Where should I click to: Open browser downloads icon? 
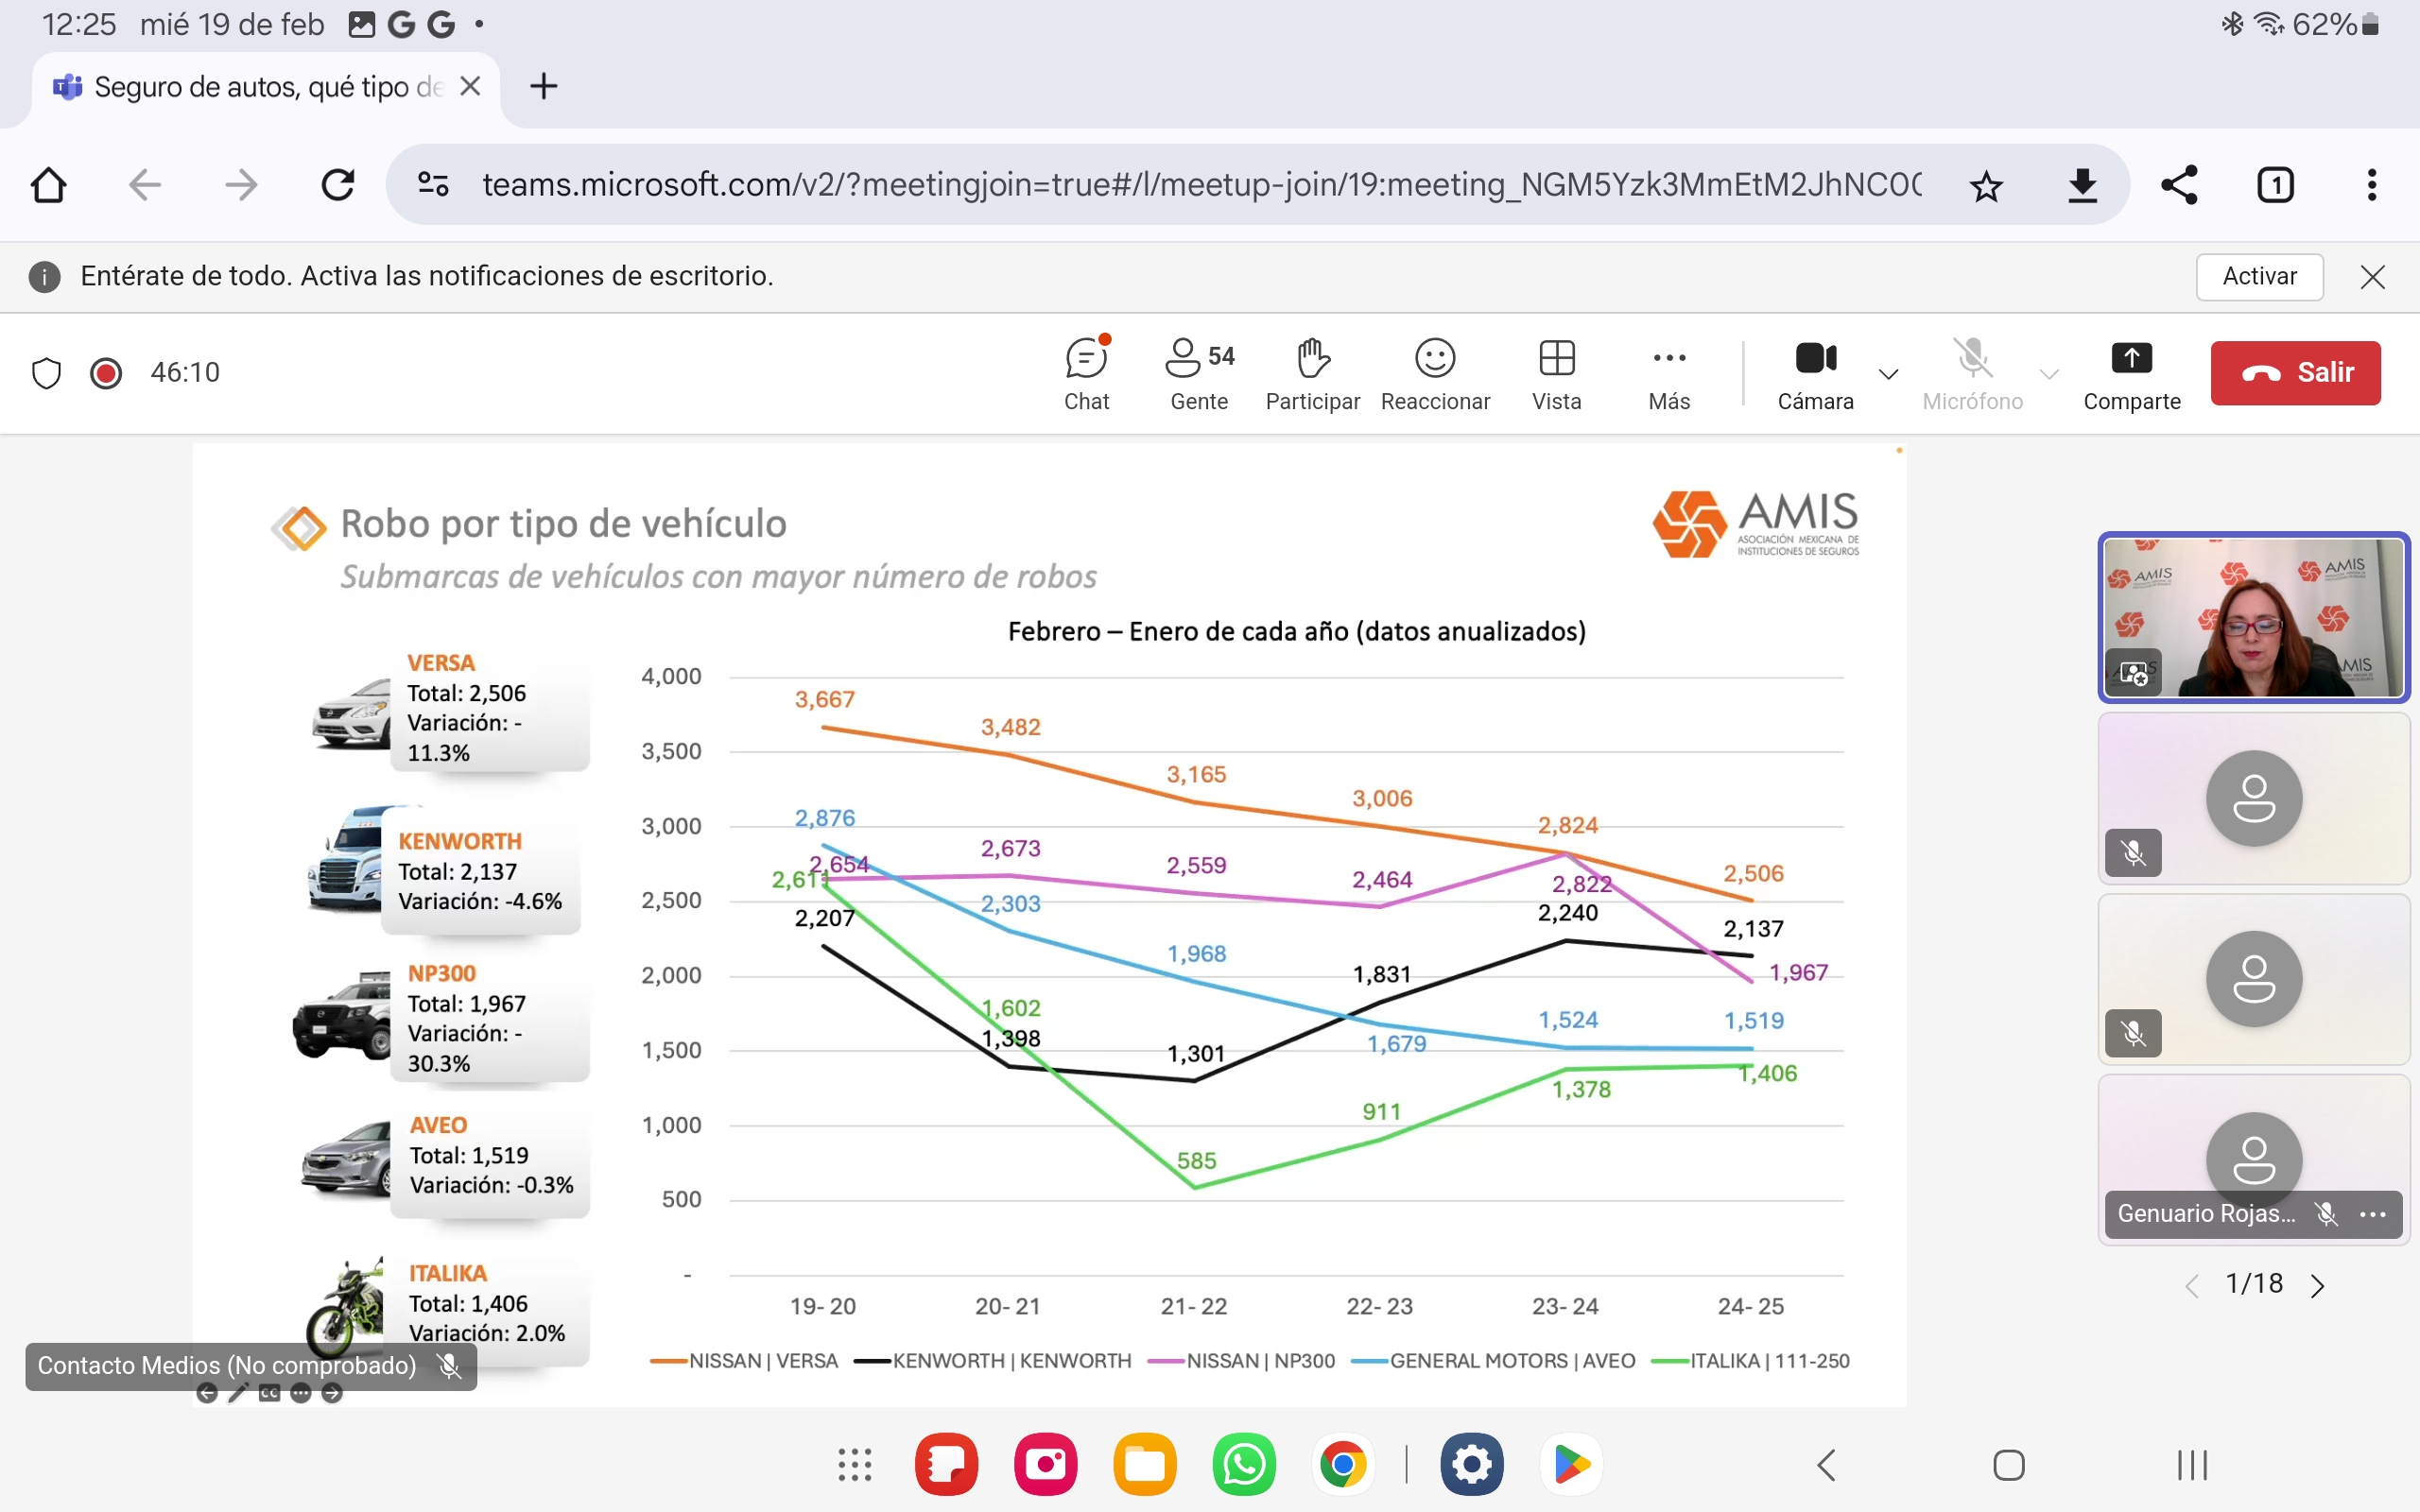tap(2082, 186)
